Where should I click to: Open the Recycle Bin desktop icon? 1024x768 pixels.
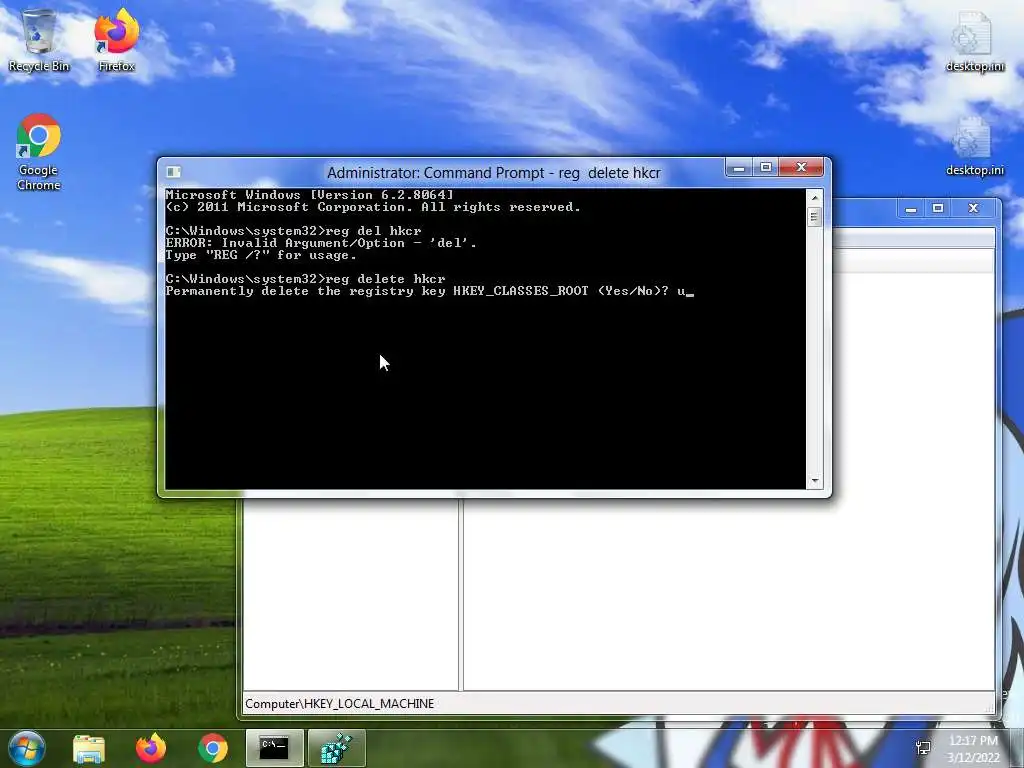pyautogui.click(x=39, y=40)
